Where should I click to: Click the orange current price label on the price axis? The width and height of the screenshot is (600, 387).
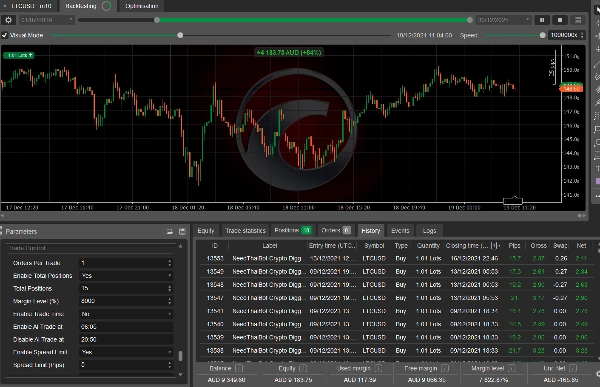(x=571, y=89)
